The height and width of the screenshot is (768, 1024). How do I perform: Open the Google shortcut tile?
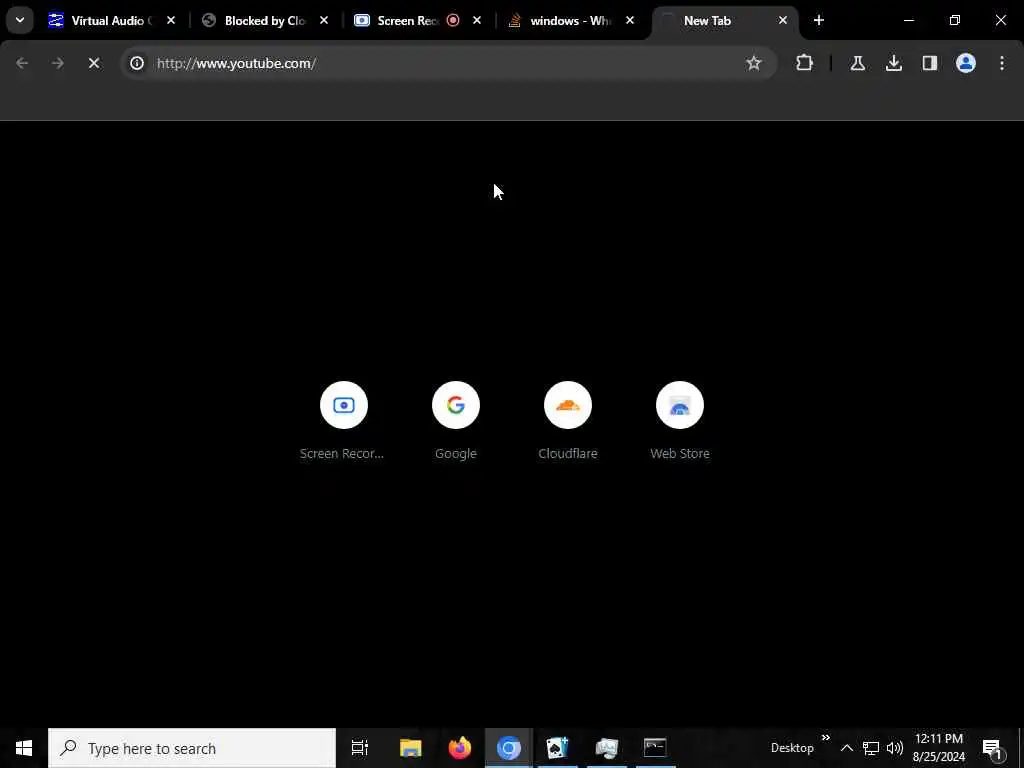point(456,421)
